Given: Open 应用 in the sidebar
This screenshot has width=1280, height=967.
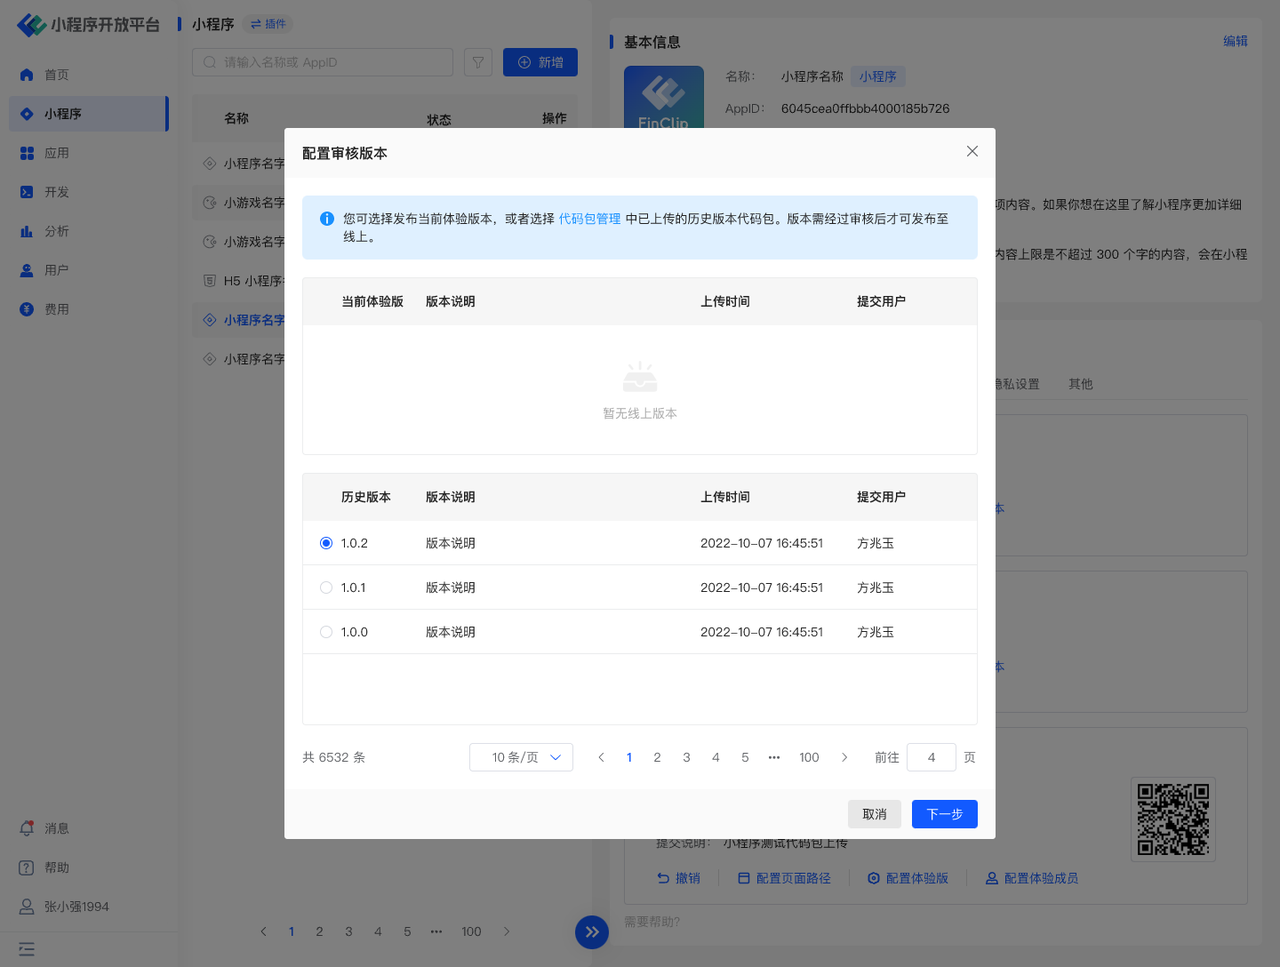Looking at the screenshot, I should pos(56,153).
